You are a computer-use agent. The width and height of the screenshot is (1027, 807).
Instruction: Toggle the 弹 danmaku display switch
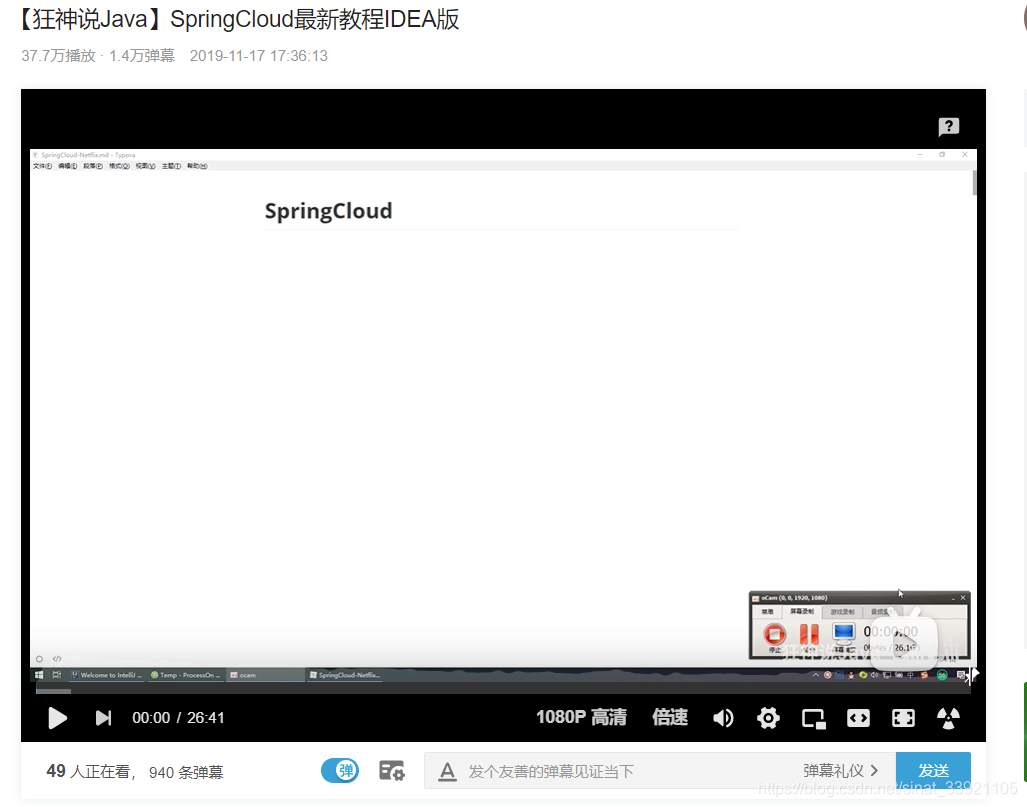(340, 770)
